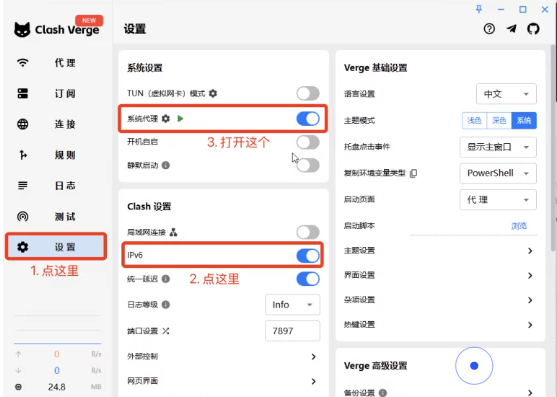Screen dimensions: 557x397
Task: Click the lines icon beside 日志
Action: (23, 186)
